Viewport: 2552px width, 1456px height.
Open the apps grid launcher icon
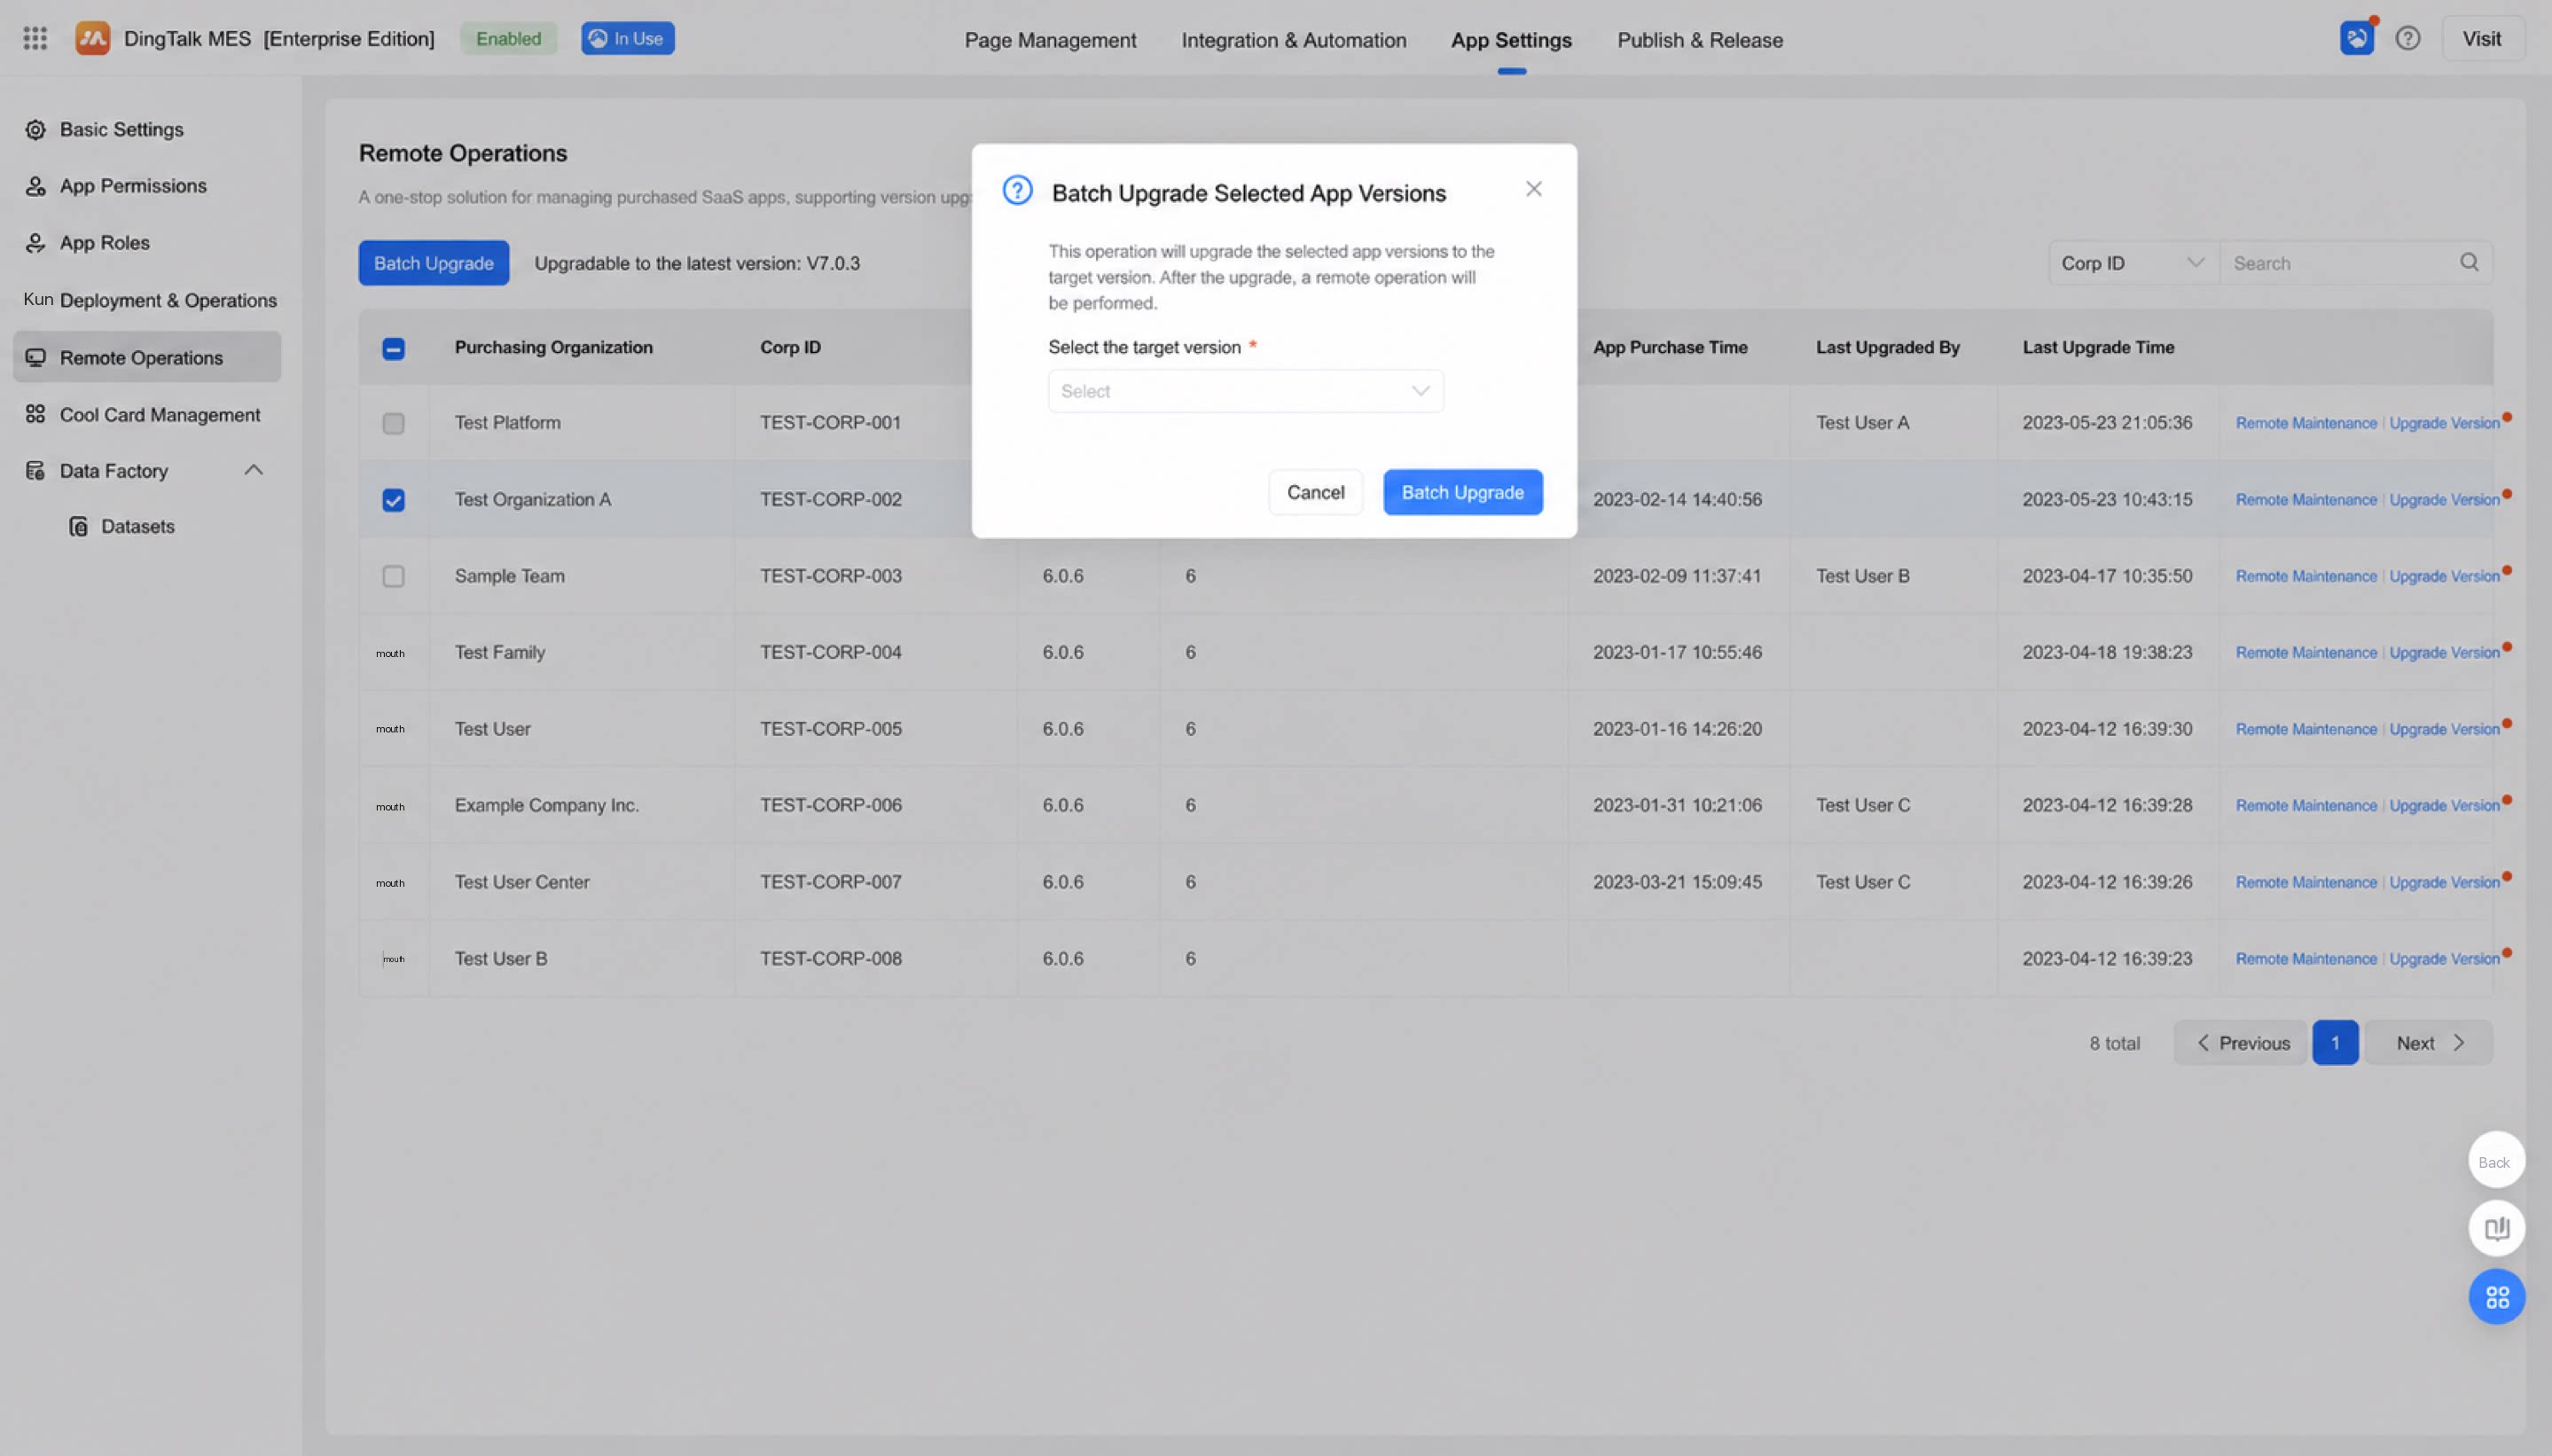coord(35,38)
